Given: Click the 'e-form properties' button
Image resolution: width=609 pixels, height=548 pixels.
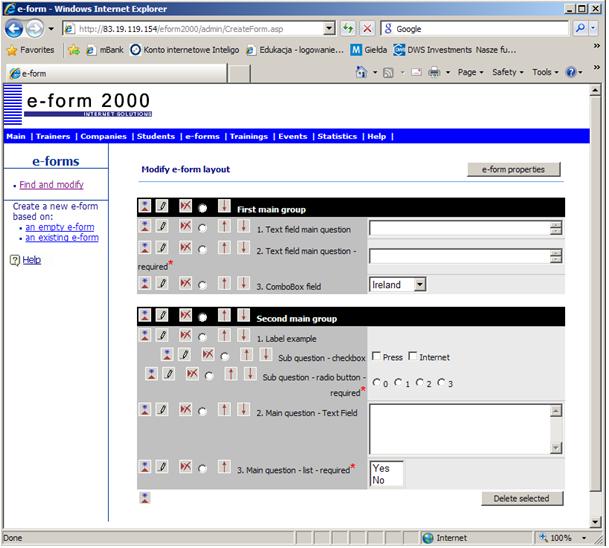Looking at the screenshot, I should [x=515, y=170].
